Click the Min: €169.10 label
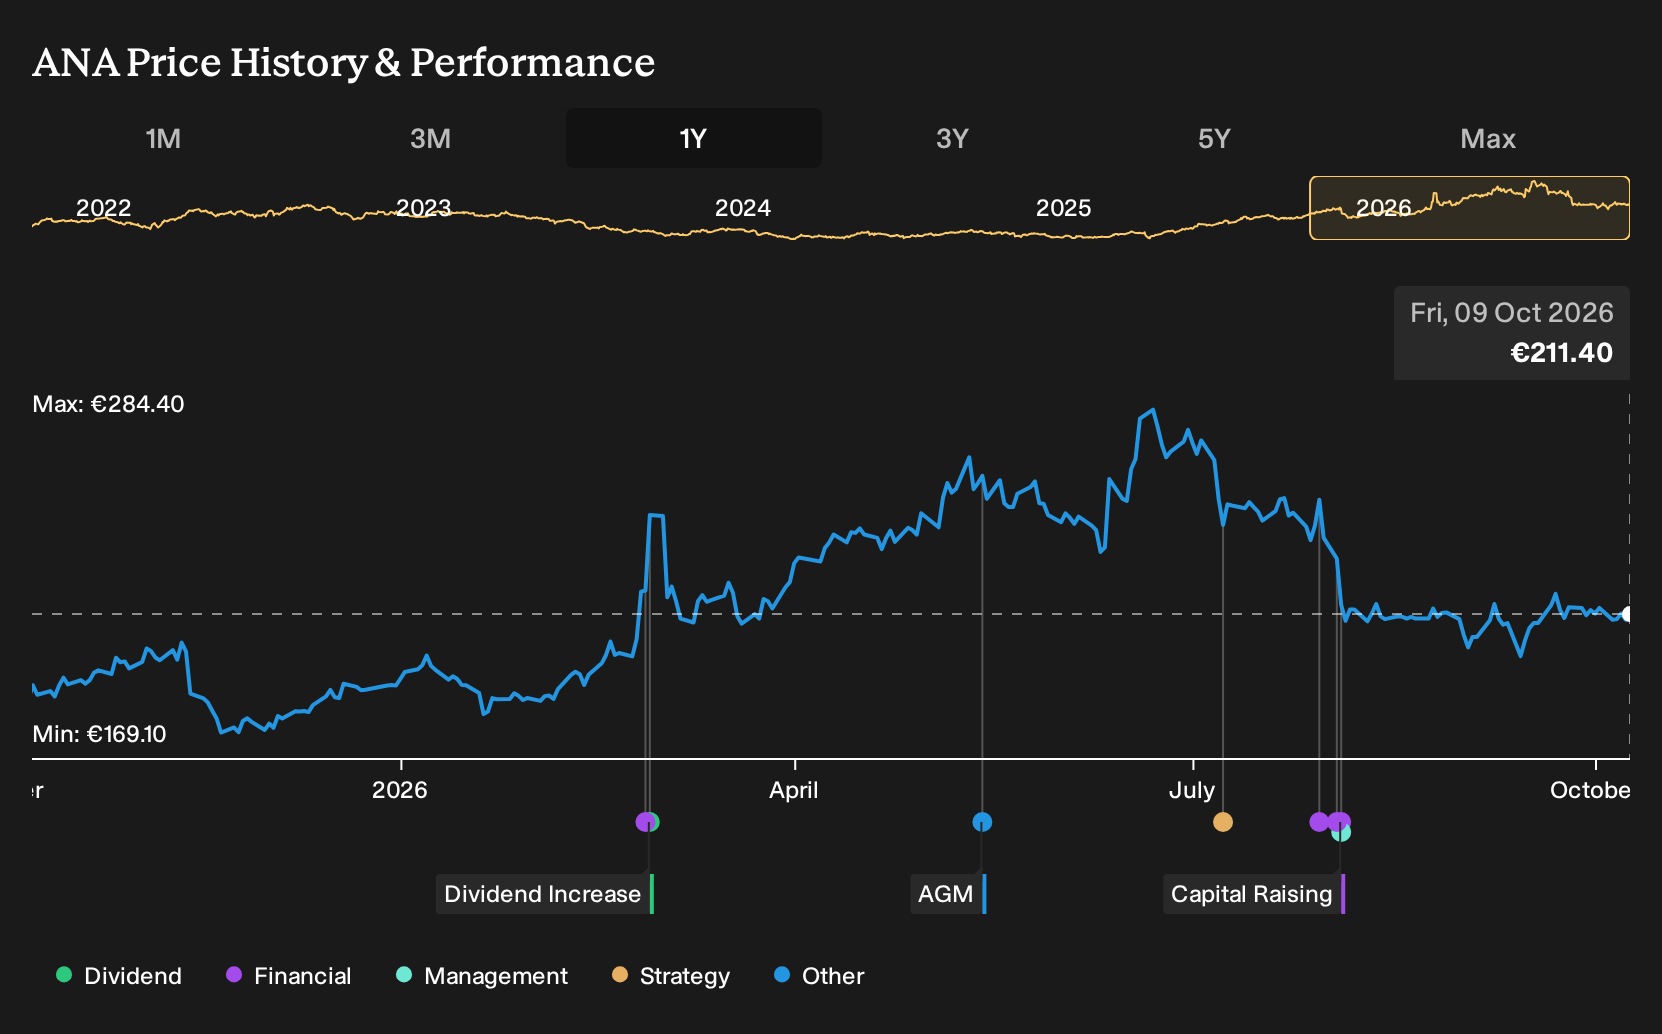 (x=99, y=734)
